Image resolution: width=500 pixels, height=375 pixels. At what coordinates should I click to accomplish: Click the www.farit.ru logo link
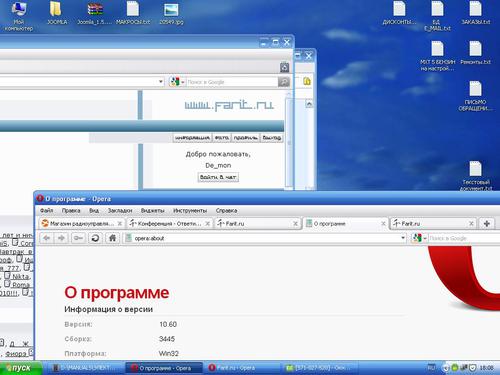229,105
